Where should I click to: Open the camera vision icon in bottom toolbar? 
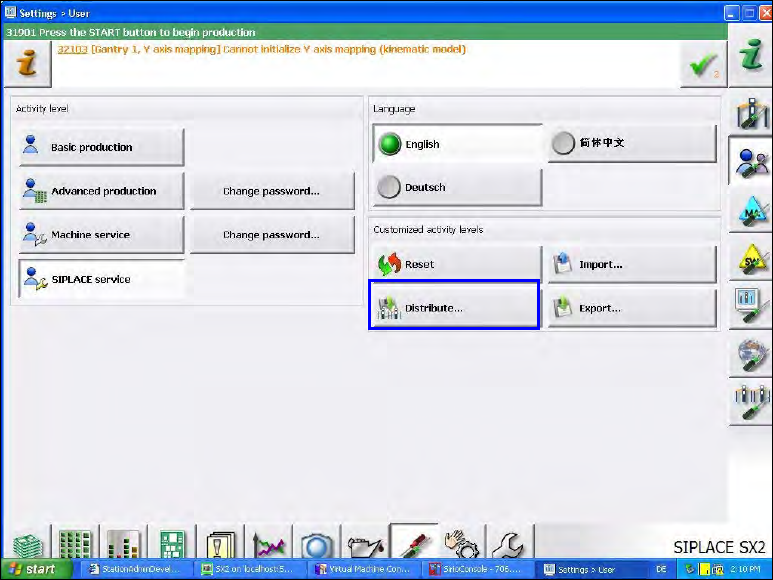click(316, 543)
